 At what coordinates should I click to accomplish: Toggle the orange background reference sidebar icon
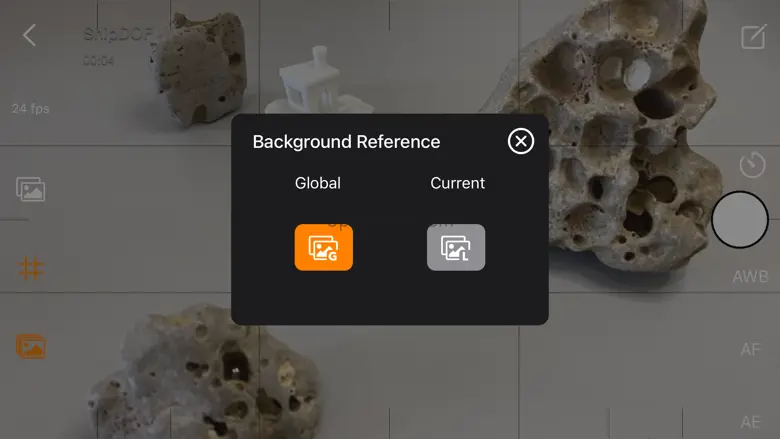pos(31,347)
